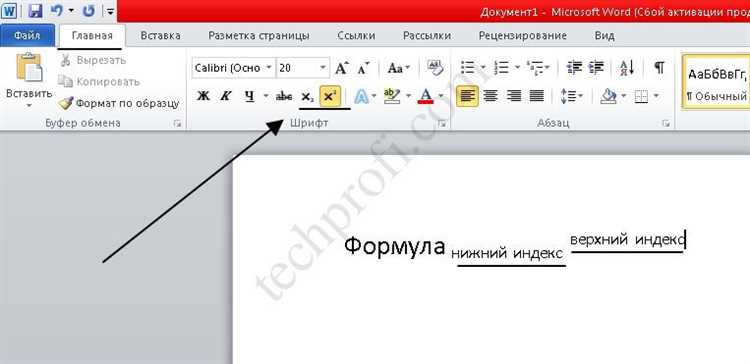Viewport: 750px width, 364px height.
Task: Click the Sort А-Я icon
Action: [x=627, y=67]
